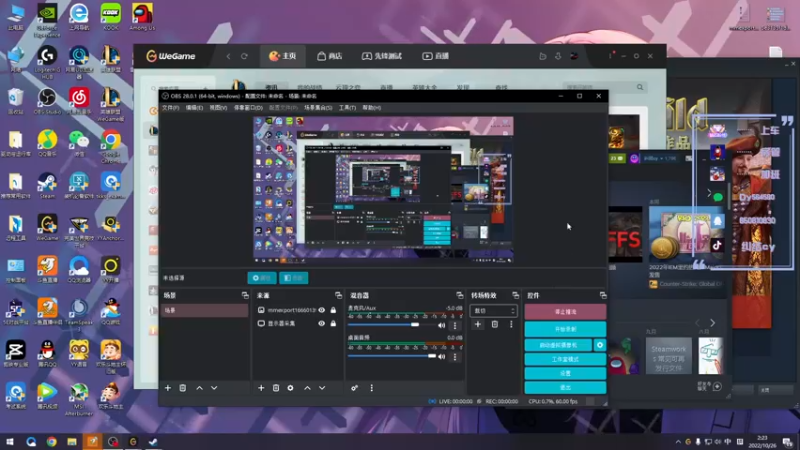Open File Explorer from taskbar
Viewport: 800px width, 450px height.
pos(72,442)
